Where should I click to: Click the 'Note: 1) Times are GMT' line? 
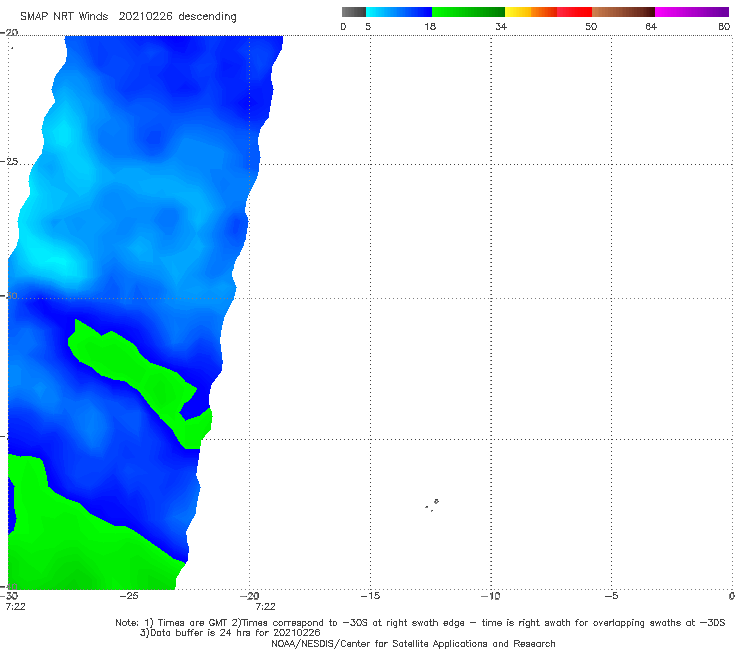click(420, 623)
